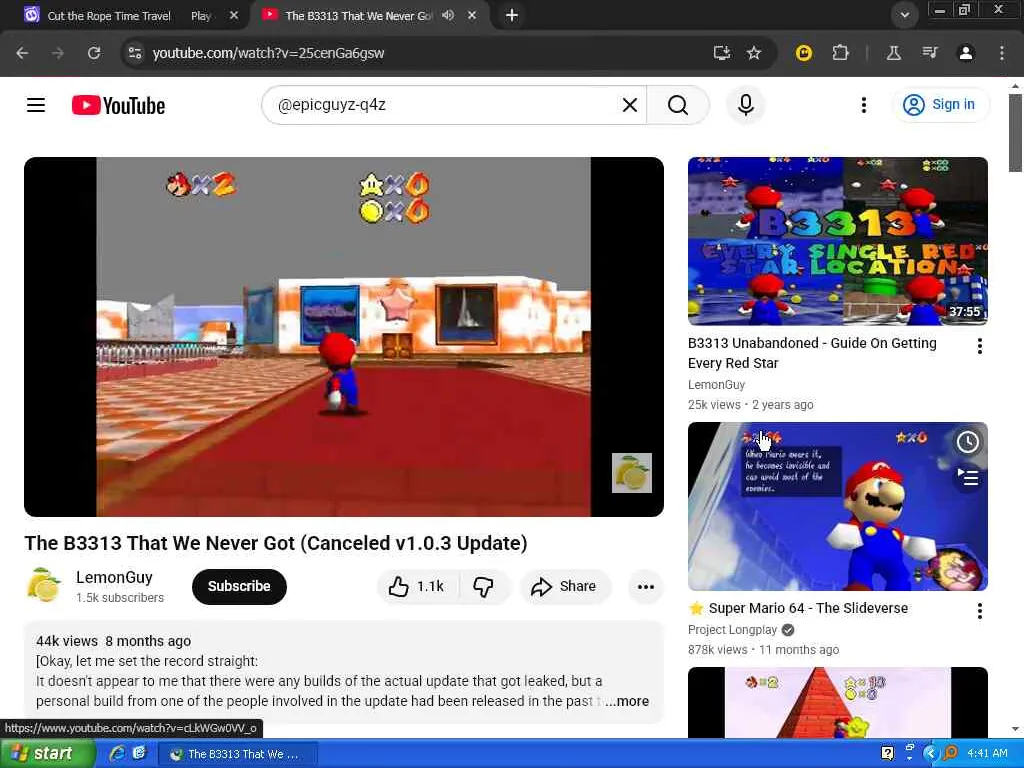Viewport: 1024px width, 768px height.
Task: Open a new browser tab
Action: click(512, 15)
